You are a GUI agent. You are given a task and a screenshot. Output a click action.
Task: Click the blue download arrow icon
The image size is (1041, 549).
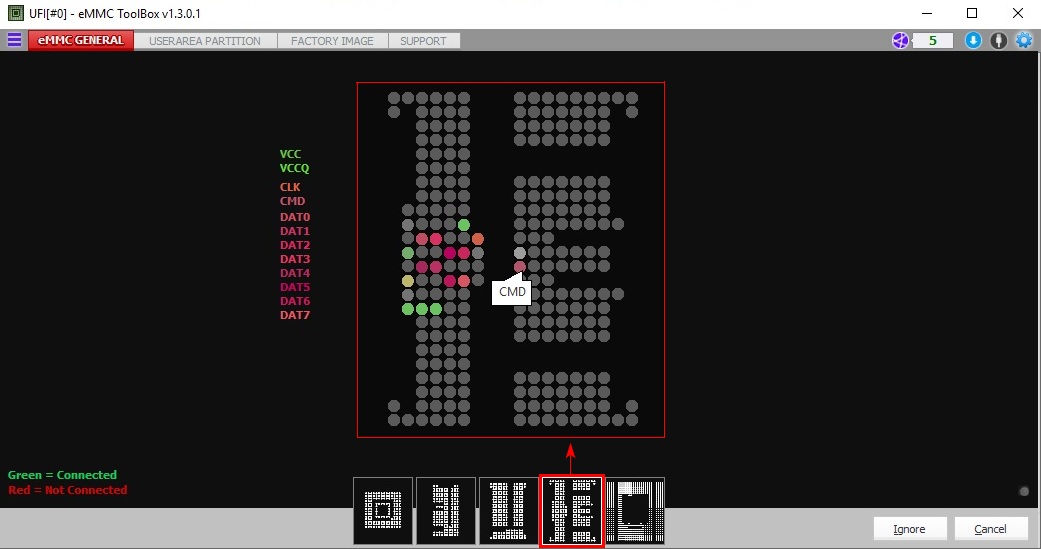pos(973,40)
